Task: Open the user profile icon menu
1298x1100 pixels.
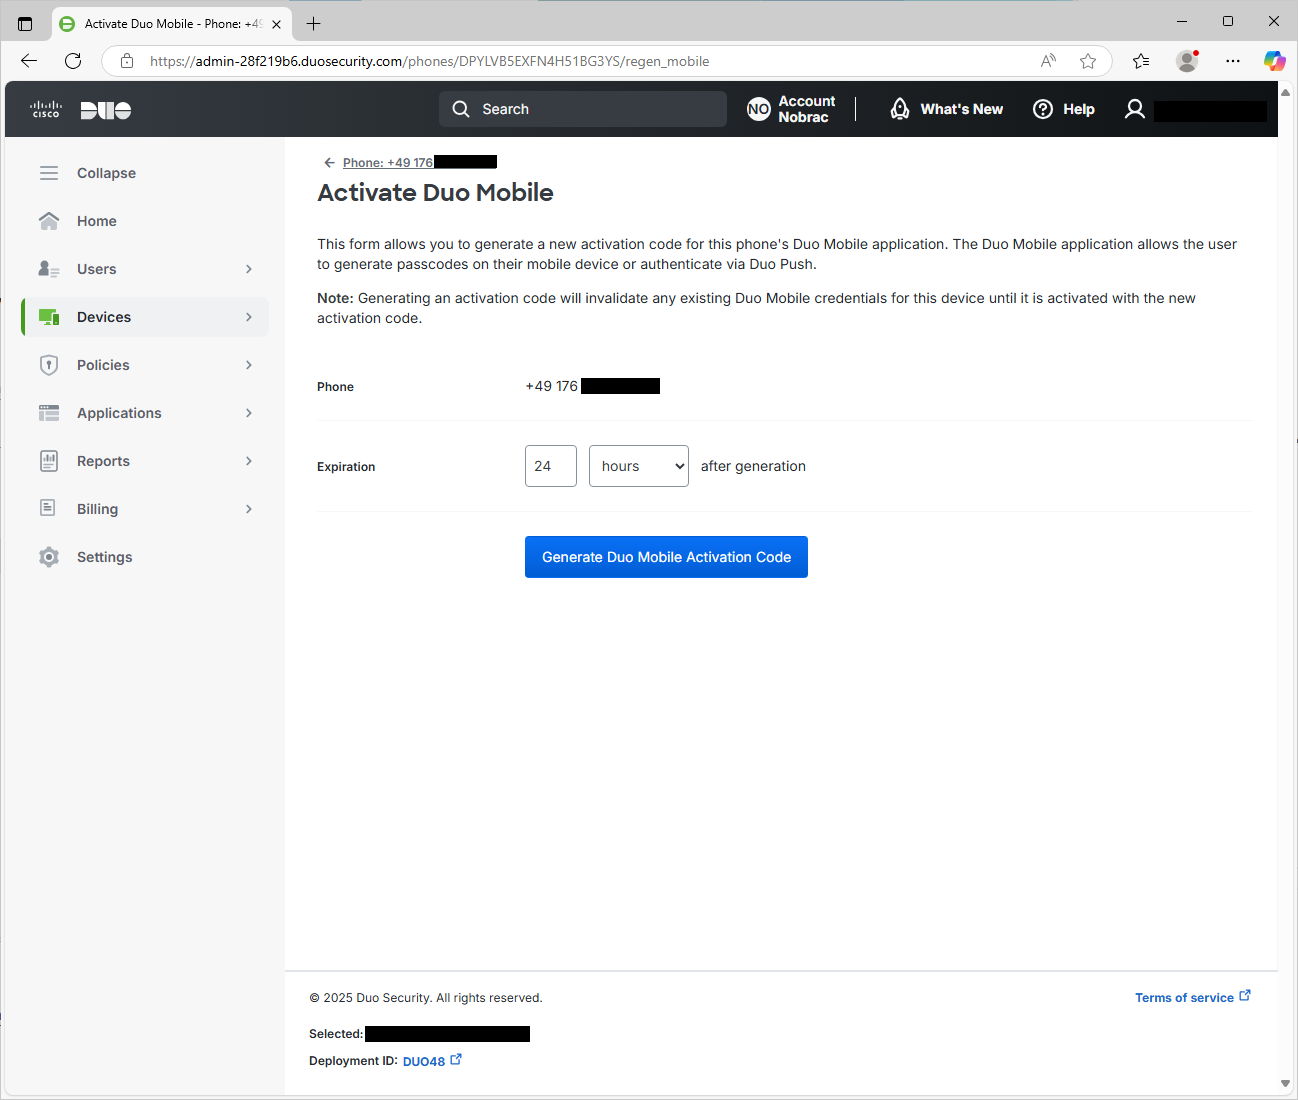Action: tap(1135, 109)
